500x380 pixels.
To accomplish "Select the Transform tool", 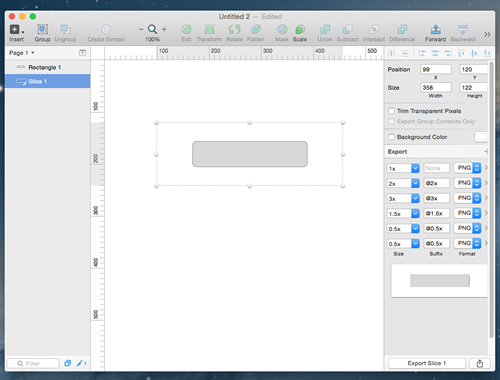I will 209,29.
